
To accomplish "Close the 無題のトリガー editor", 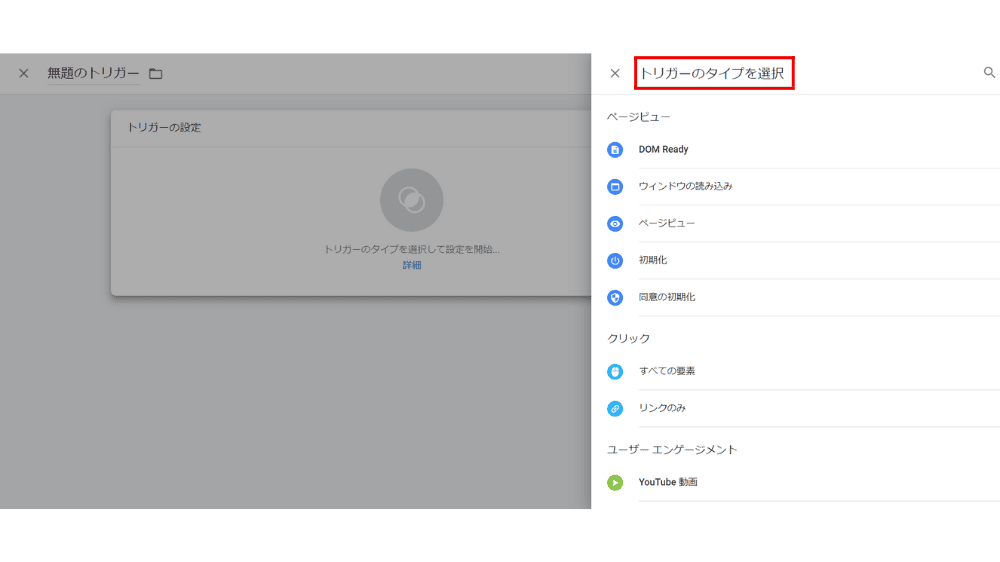I will (24, 73).
